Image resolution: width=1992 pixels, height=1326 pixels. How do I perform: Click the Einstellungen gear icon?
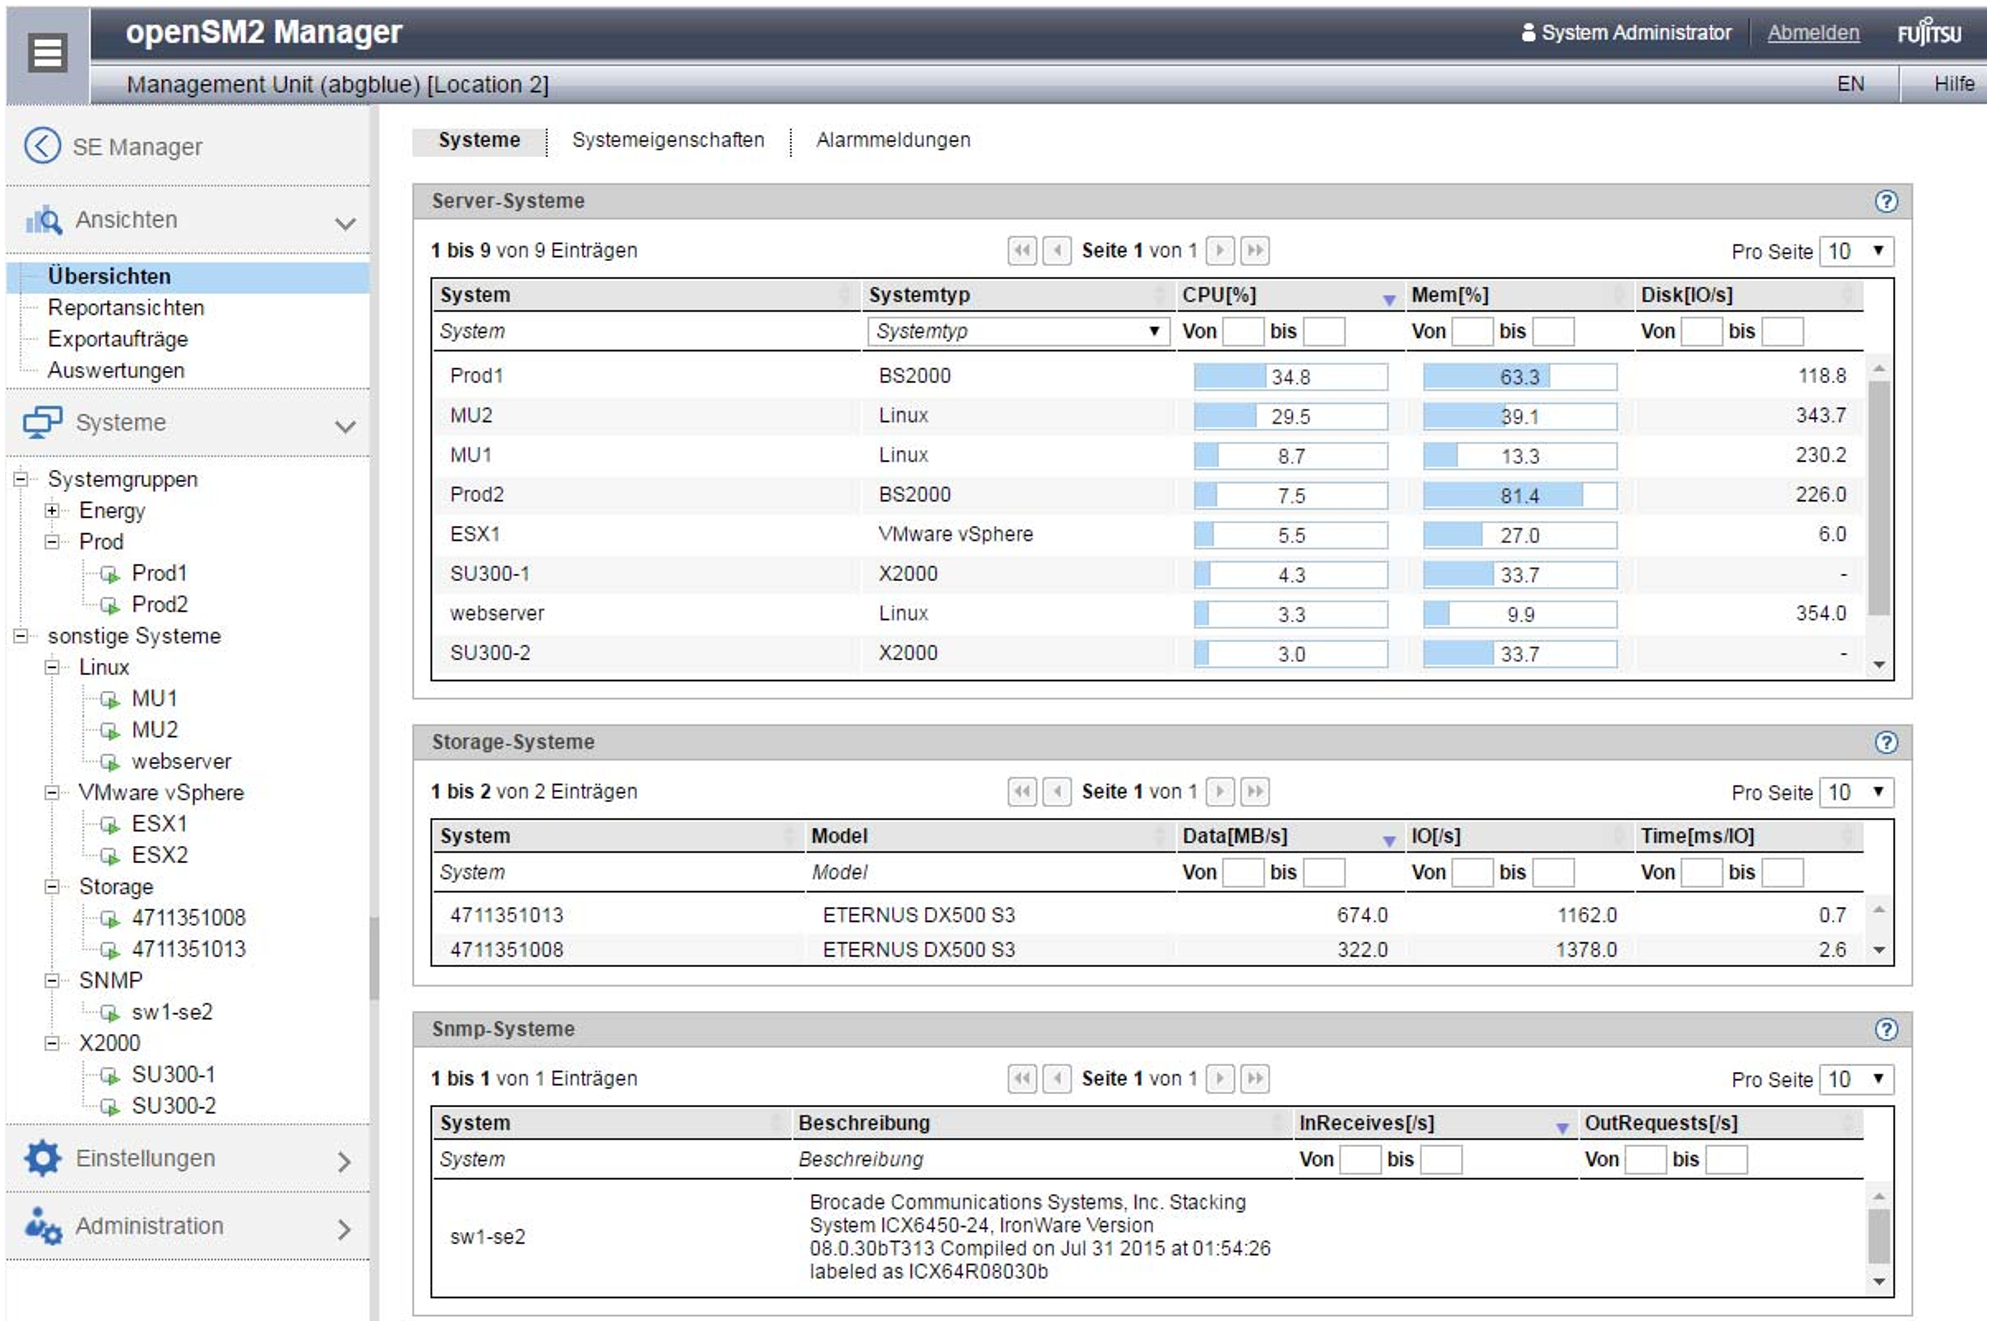tap(42, 1158)
